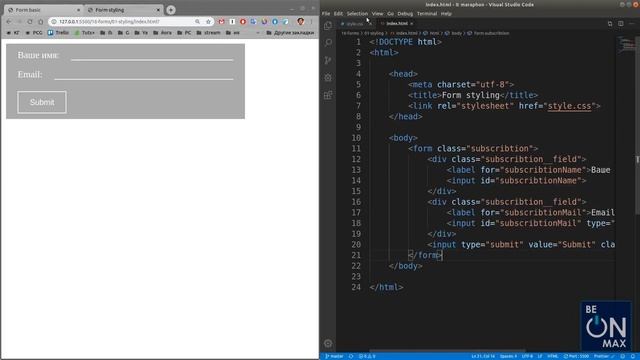The width and height of the screenshot is (640, 360).
Task: Open the Chrome three-dot menu
Action: pos(311,21)
